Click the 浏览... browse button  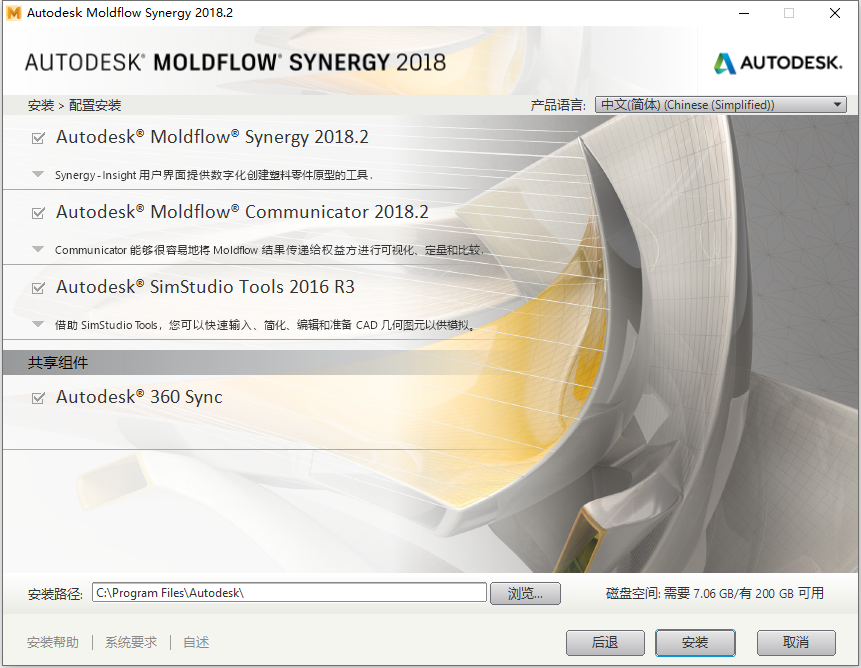coord(525,593)
